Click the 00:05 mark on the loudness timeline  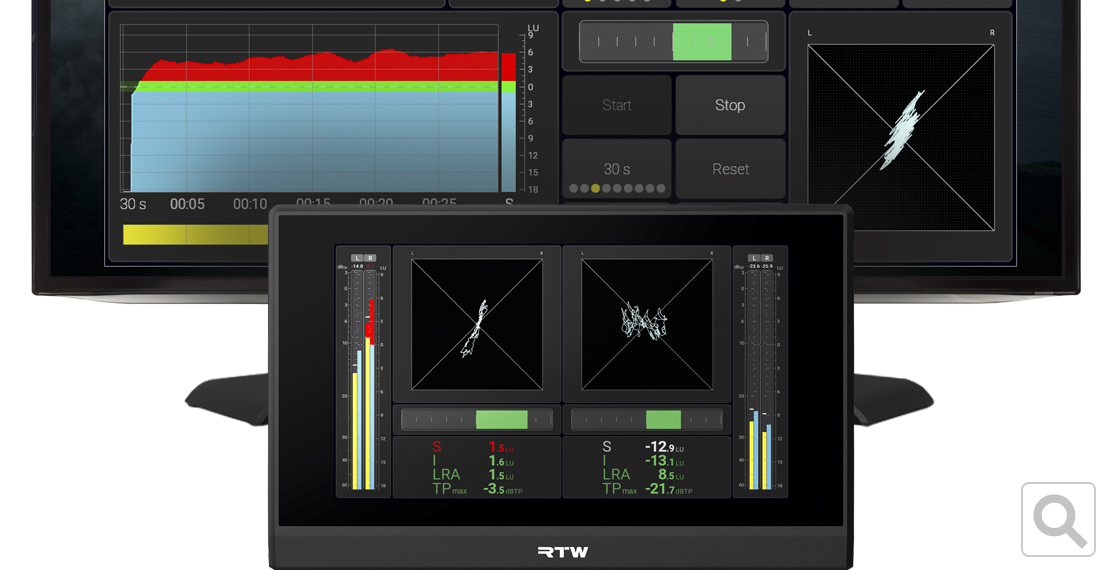click(187, 204)
